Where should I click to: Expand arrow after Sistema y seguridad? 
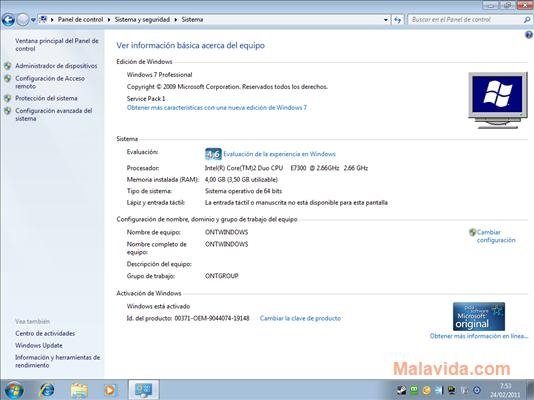[x=176, y=20]
